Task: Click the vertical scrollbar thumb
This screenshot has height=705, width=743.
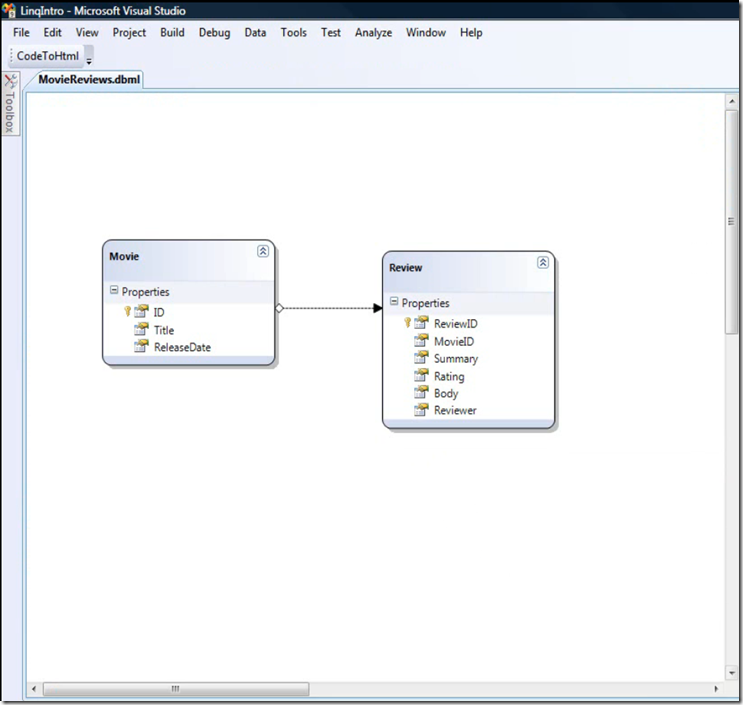Action: pyautogui.click(x=732, y=222)
